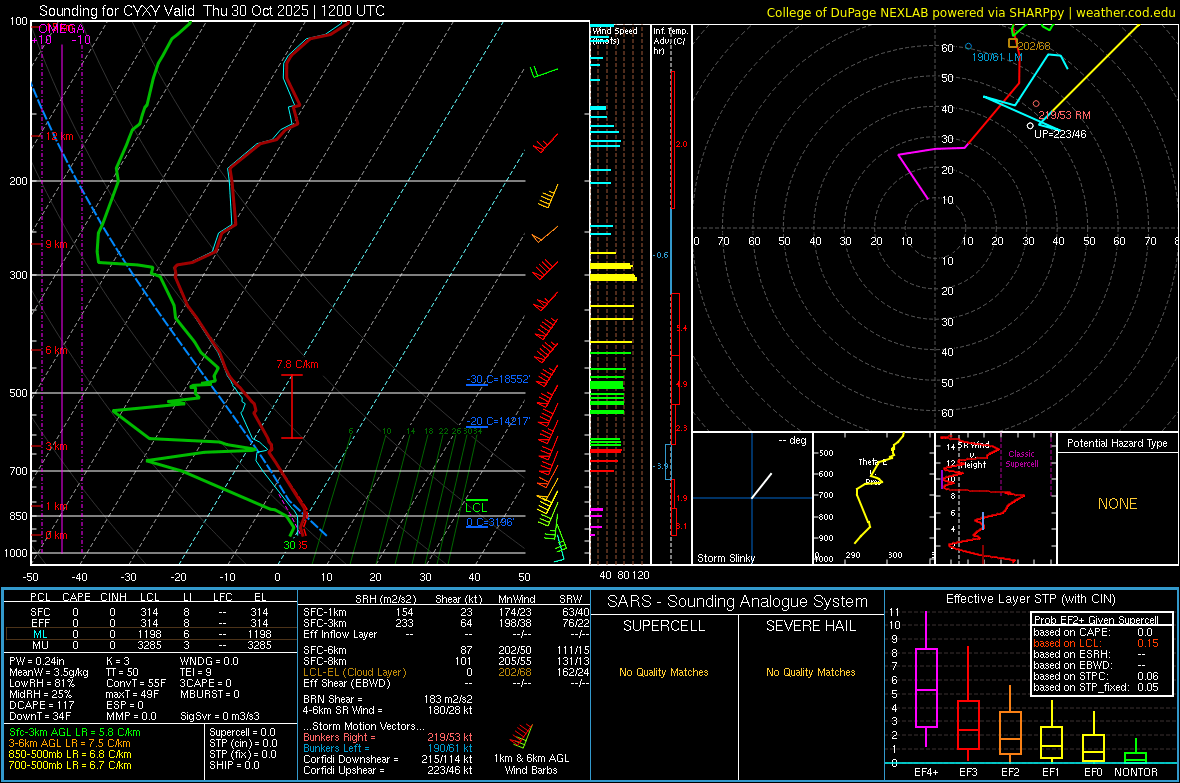Click the red 'based on LCL:' probability row
The height and width of the screenshot is (783, 1180).
pos(1096,643)
